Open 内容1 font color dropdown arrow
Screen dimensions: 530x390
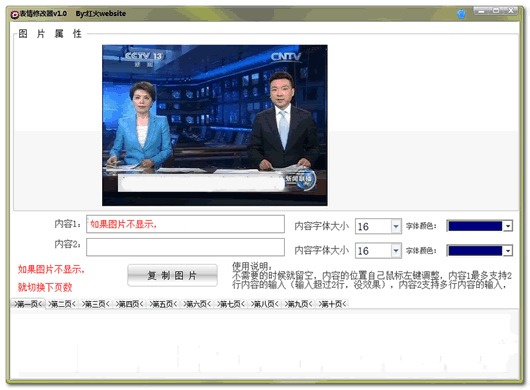point(508,226)
